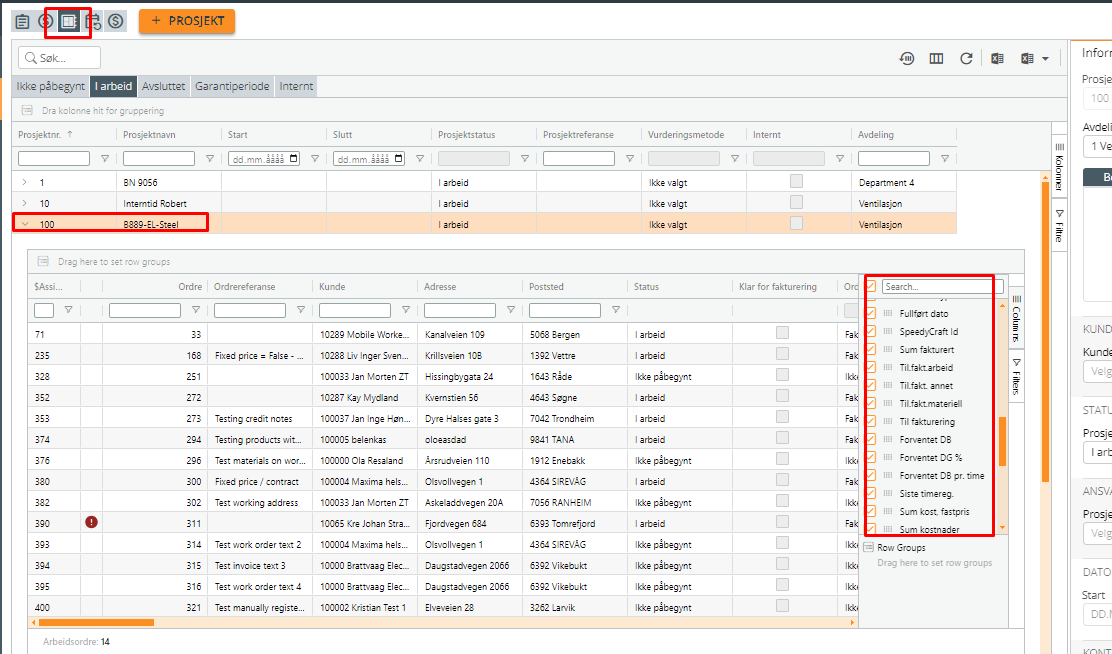Open filter for Internt column
Image resolution: width=1112 pixels, height=654 pixels.
coord(840,159)
